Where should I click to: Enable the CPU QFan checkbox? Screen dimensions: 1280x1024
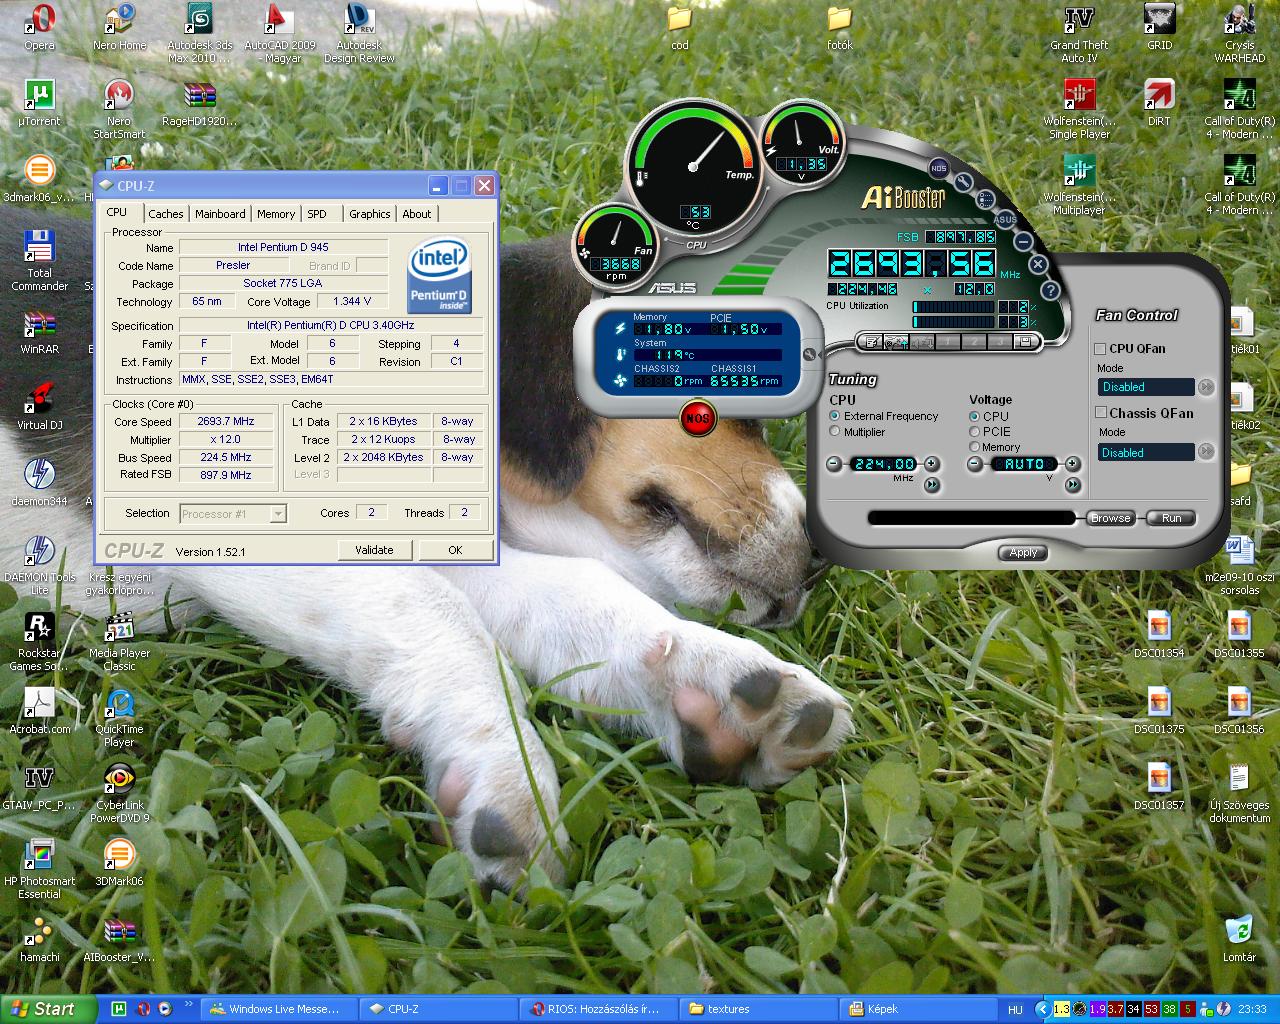pos(1100,349)
